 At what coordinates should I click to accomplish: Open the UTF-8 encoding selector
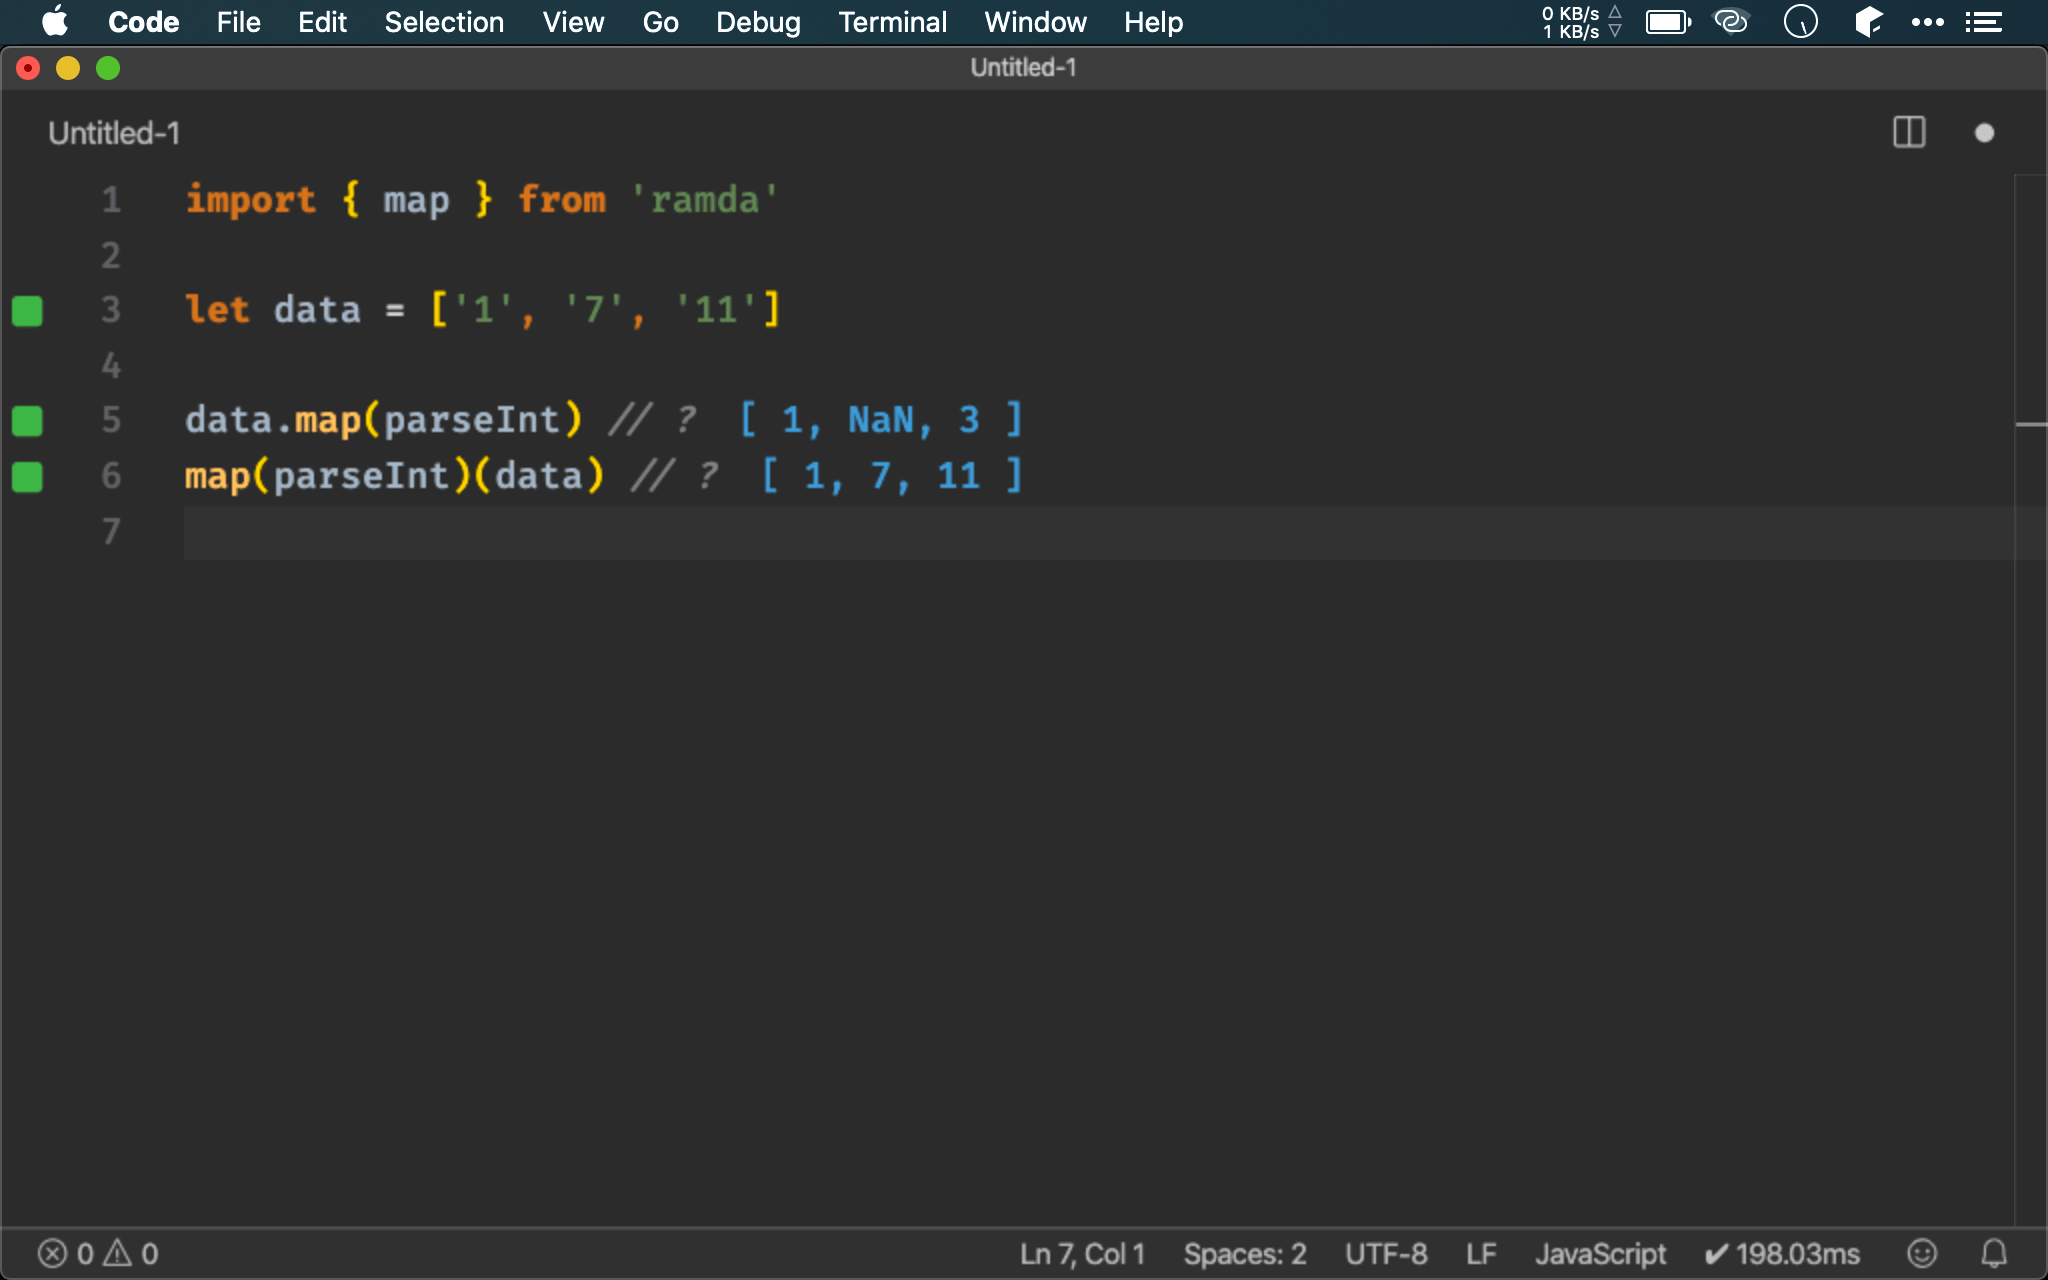pyautogui.click(x=1385, y=1253)
